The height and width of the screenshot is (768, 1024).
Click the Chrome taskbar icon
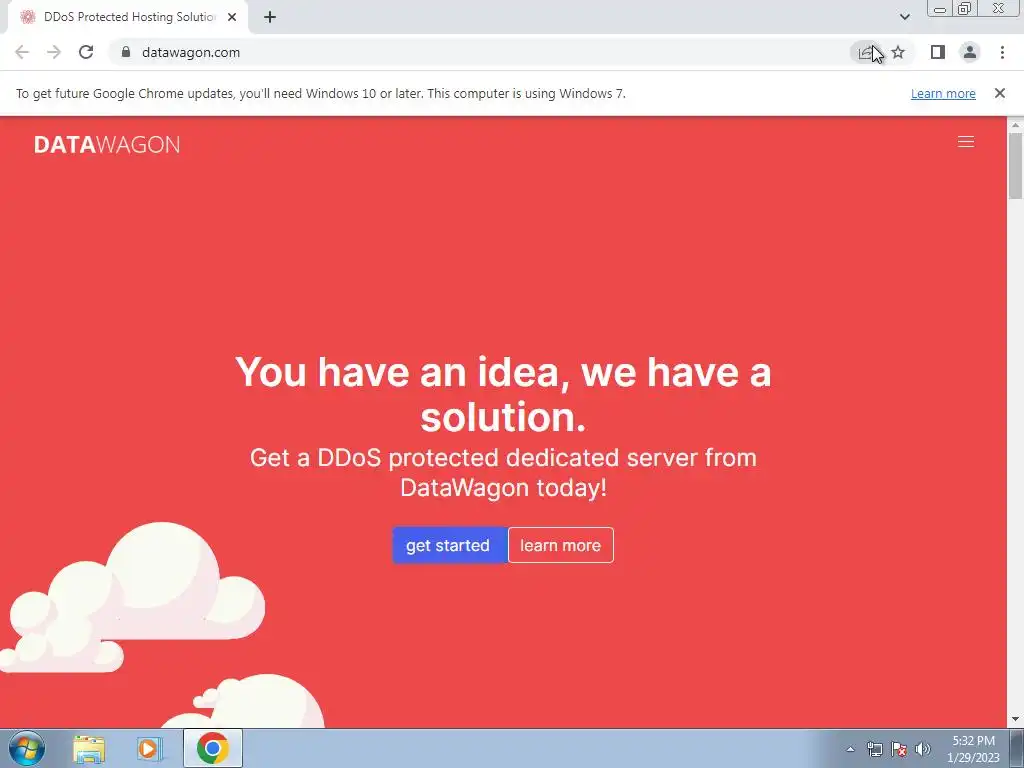212,748
